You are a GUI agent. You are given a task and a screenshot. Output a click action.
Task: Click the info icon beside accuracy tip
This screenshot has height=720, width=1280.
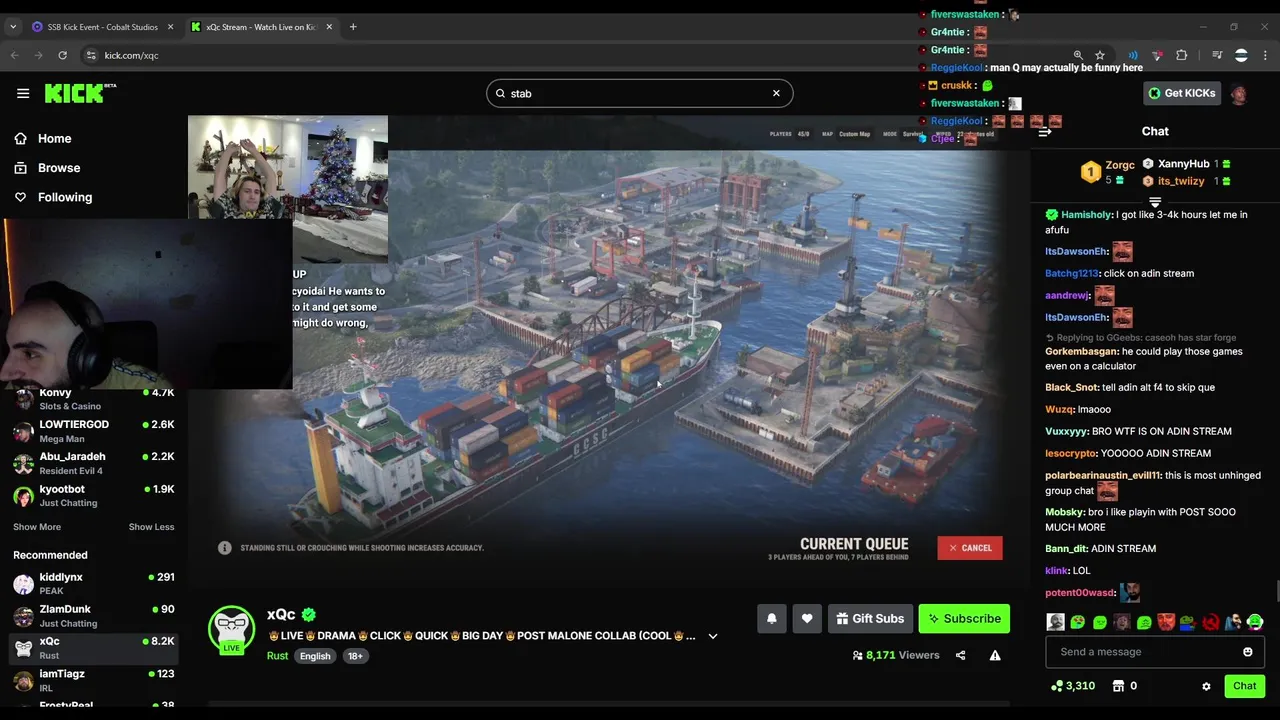pyautogui.click(x=225, y=548)
